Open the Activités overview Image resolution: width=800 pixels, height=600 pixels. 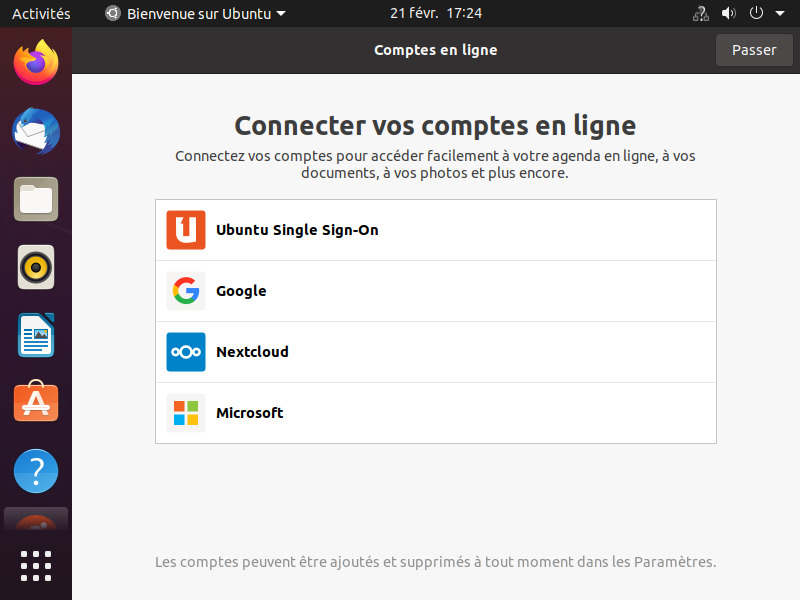pos(41,14)
